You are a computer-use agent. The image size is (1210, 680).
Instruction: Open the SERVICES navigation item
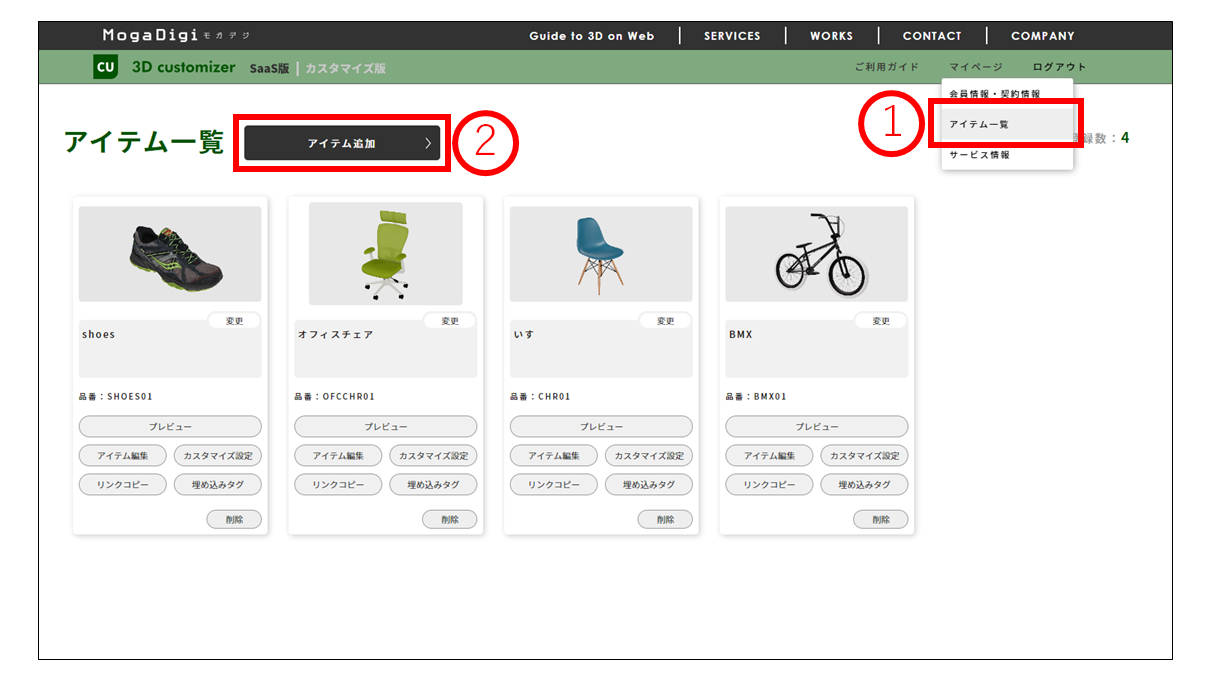click(732, 36)
